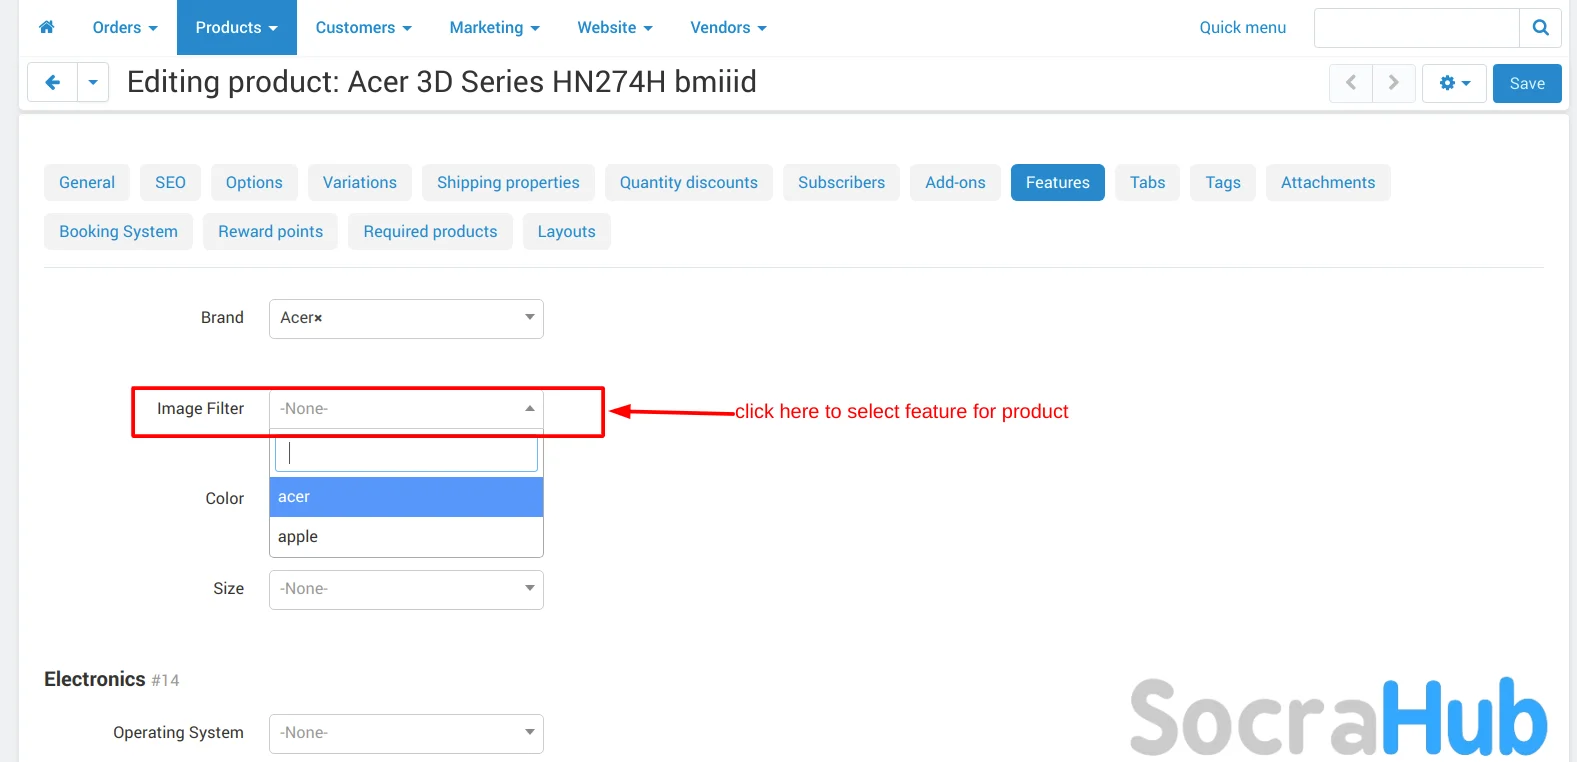
Task: Click the home icon in navigation bar
Action: (x=46, y=27)
